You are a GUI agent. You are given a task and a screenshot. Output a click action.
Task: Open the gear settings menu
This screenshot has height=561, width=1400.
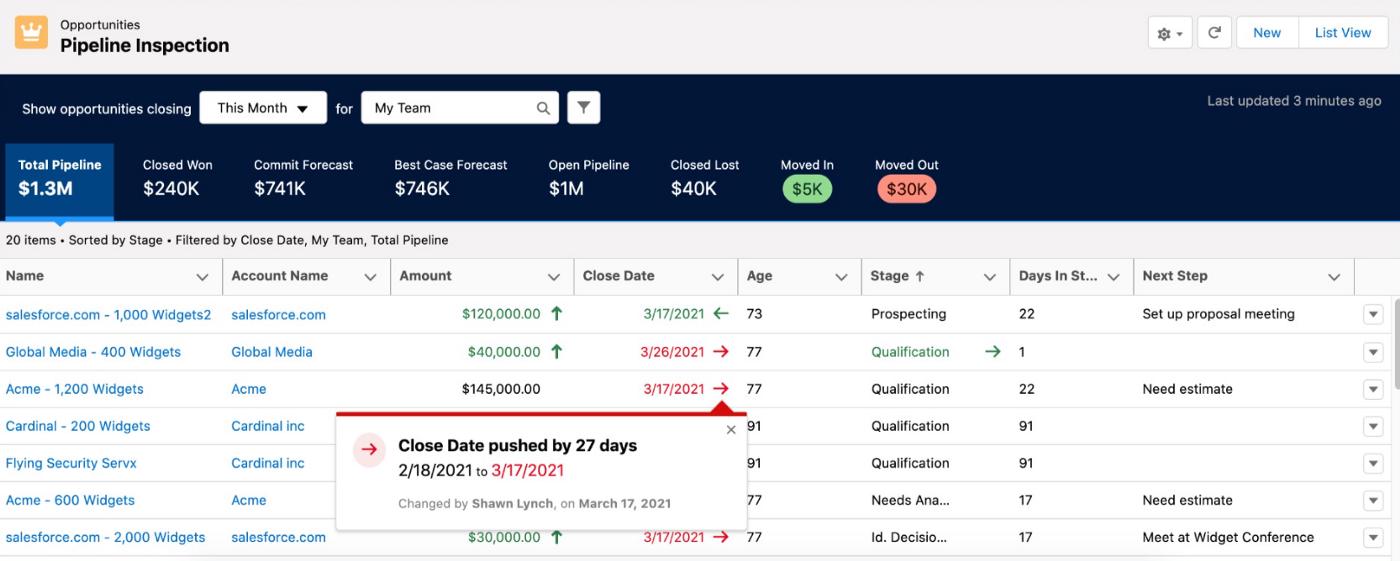pyautogui.click(x=1169, y=34)
